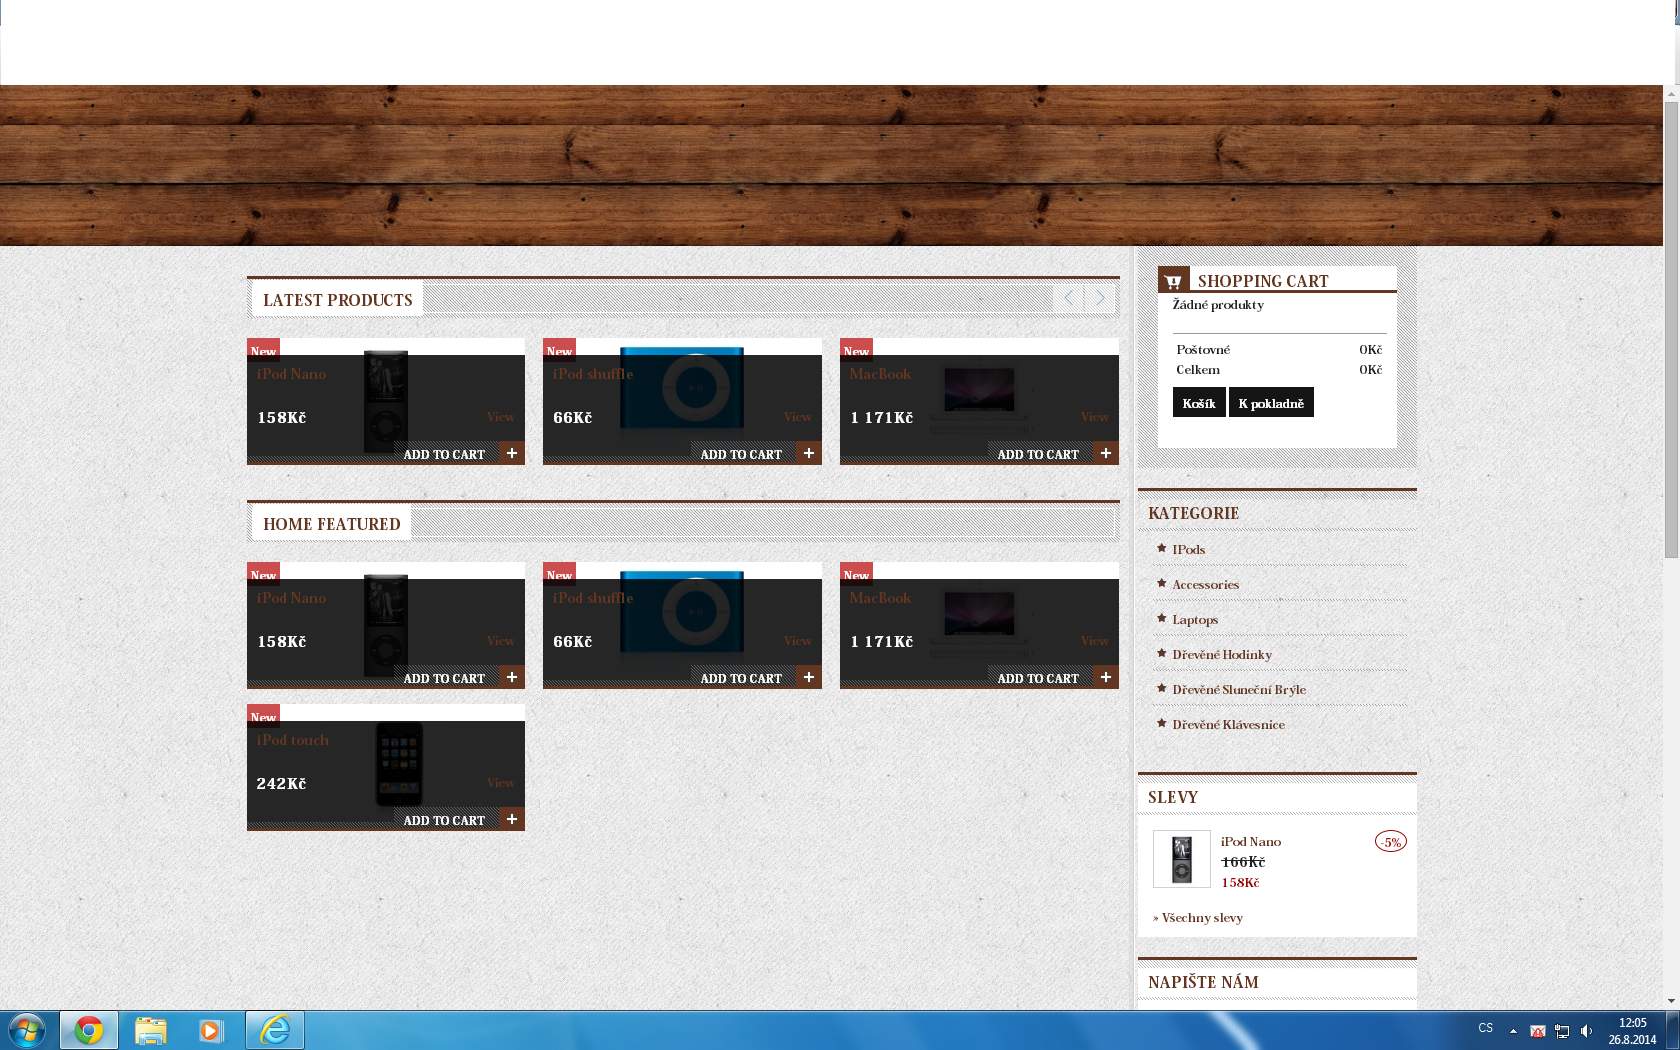Click the Shopping Cart heading
The image size is (1680, 1050).
tap(1263, 281)
